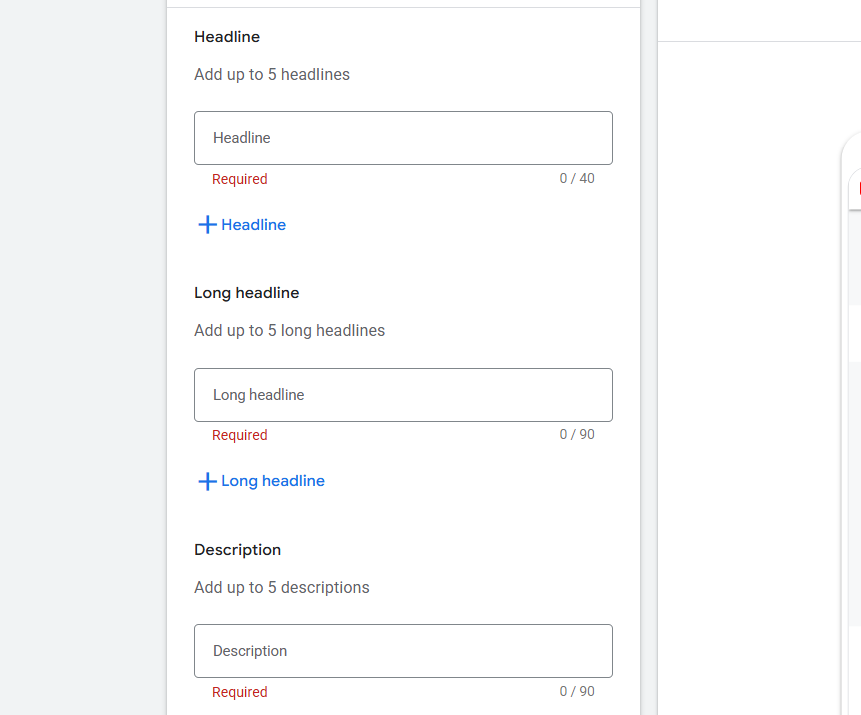Click the 0 / 90 long headline counter

click(577, 435)
